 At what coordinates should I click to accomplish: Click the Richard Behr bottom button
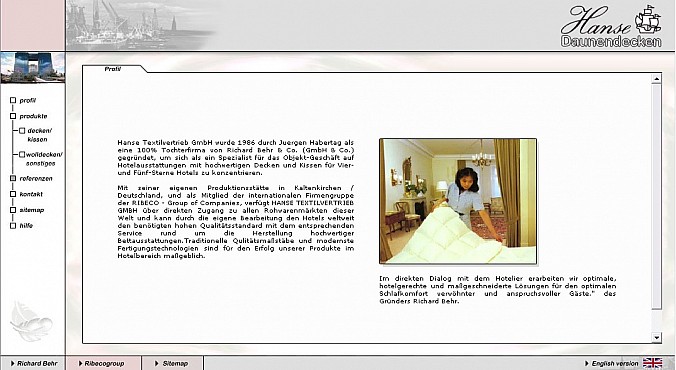(x=33, y=364)
